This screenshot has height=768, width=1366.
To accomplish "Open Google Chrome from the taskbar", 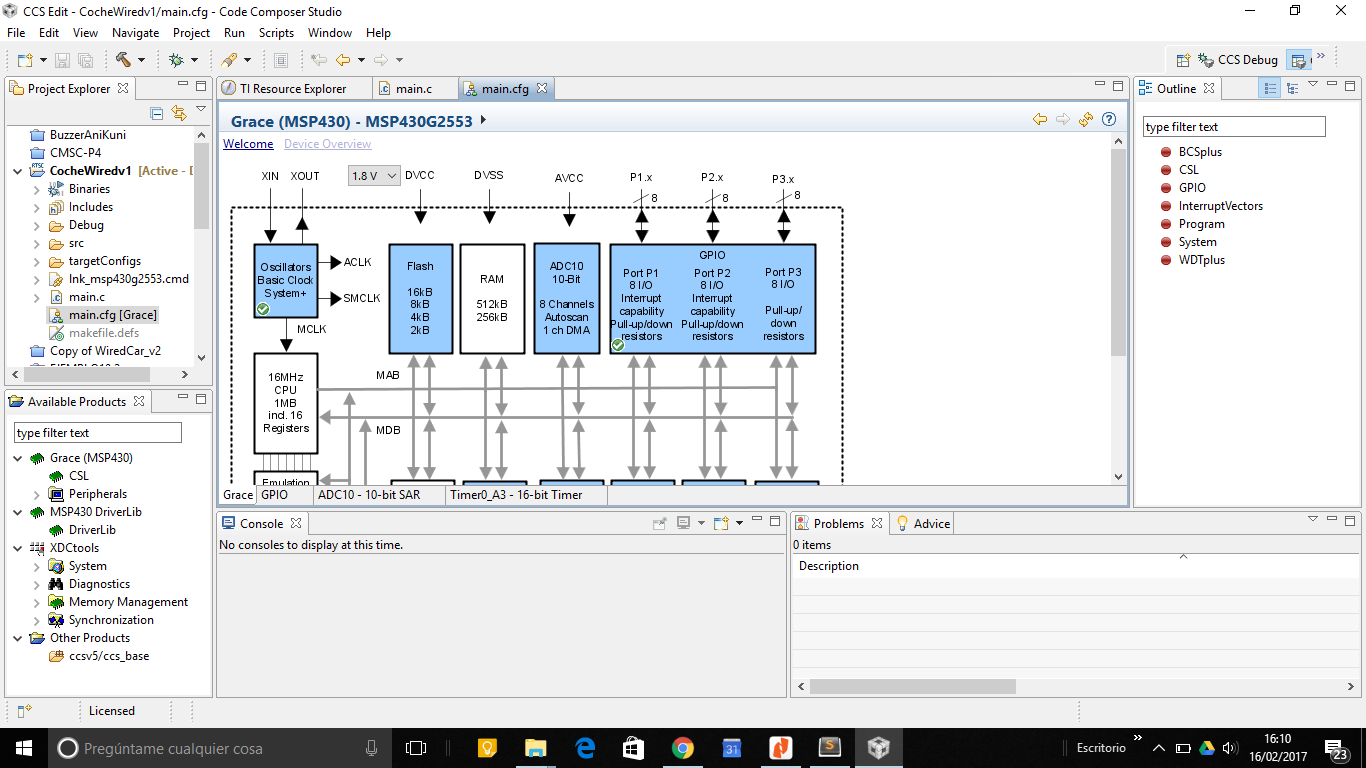I will coord(682,747).
